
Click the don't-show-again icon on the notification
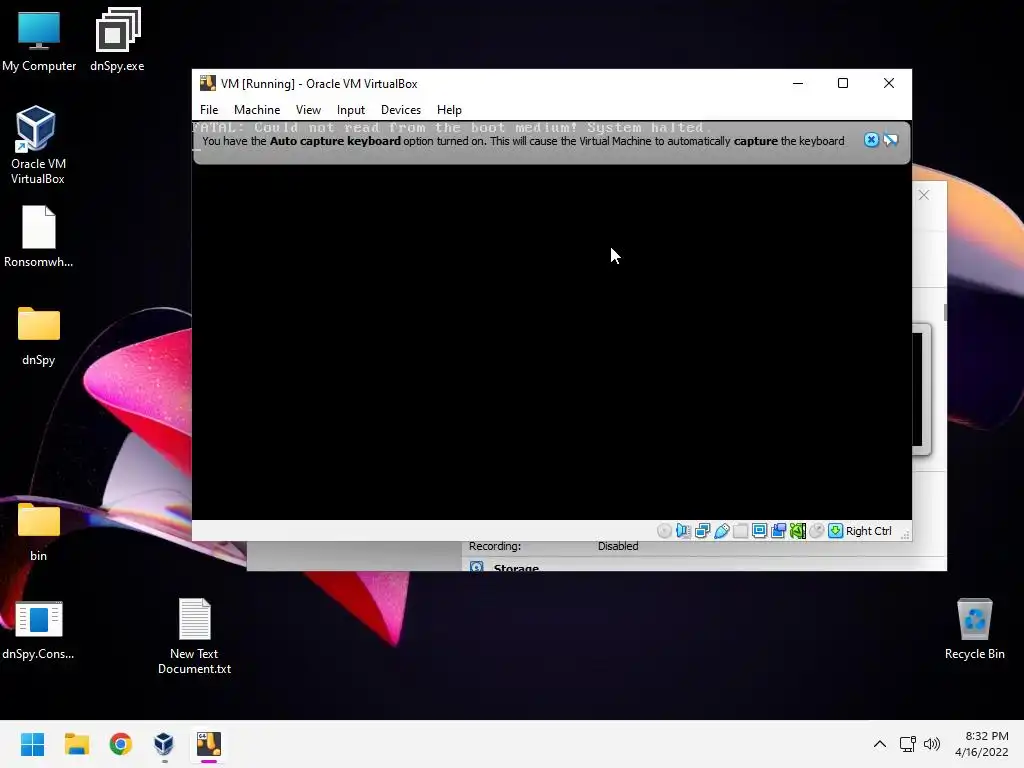point(891,140)
